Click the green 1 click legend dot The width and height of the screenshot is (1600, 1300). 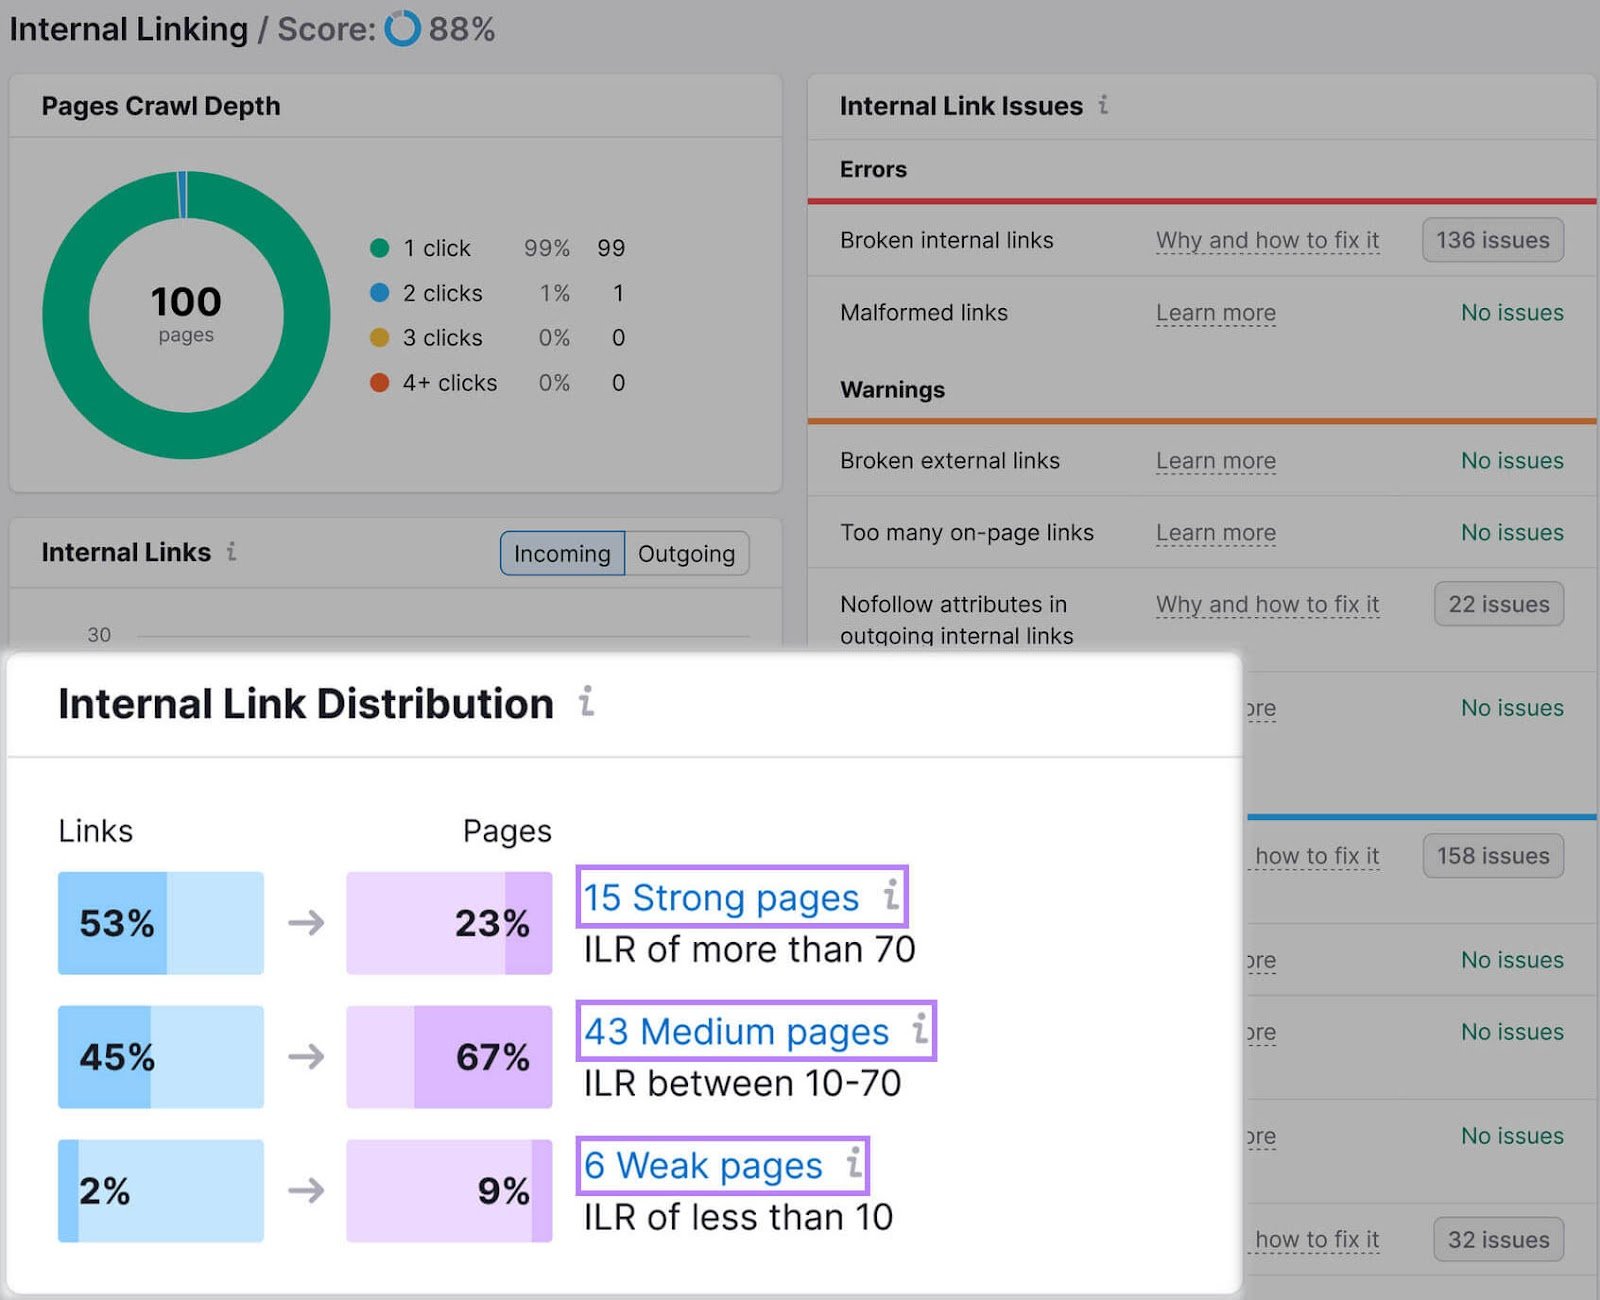(x=379, y=247)
